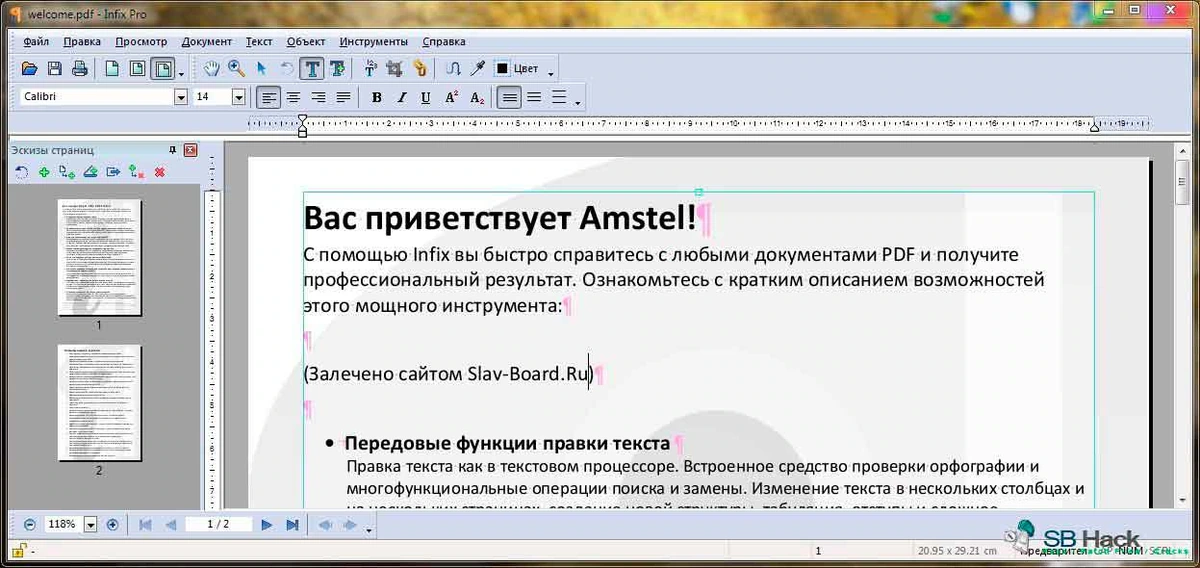The image size is (1200, 568).
Task: Open the zoom percentage 118% dropdown
Action: pos(90,524)
